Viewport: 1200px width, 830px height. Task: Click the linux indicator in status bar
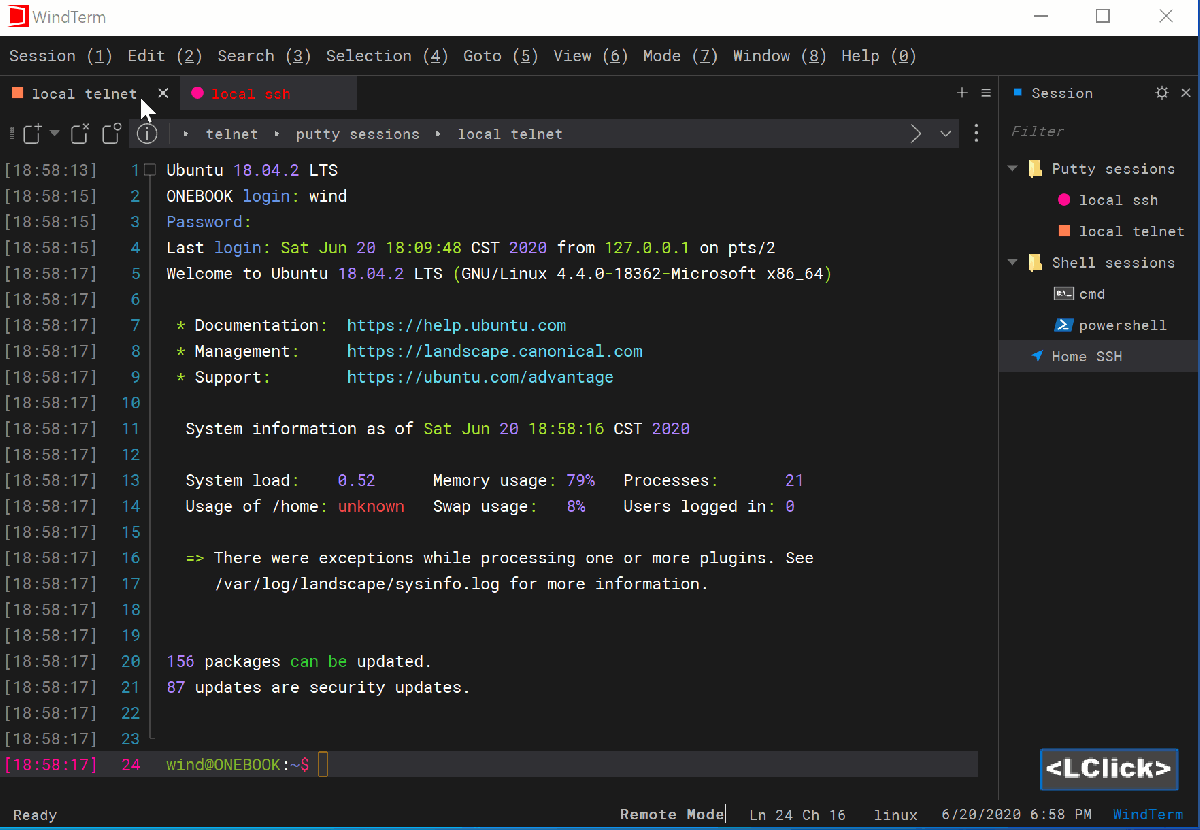click(895, 814)
